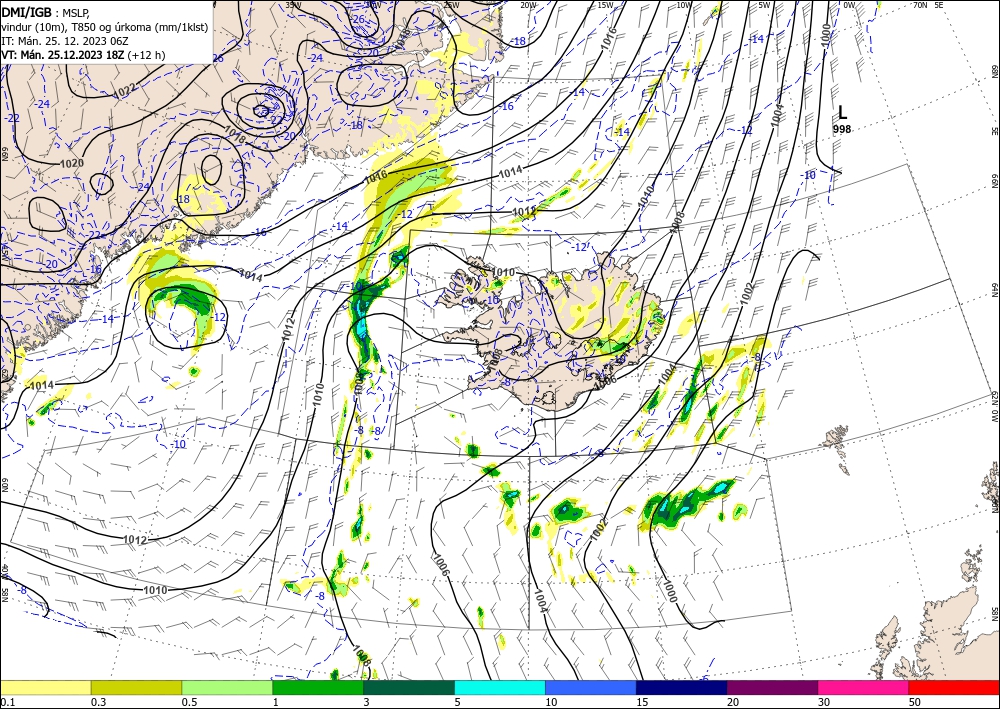Click the 'DMI/IGB' title text
1000x709 pixels.
(x=27, y=12)
